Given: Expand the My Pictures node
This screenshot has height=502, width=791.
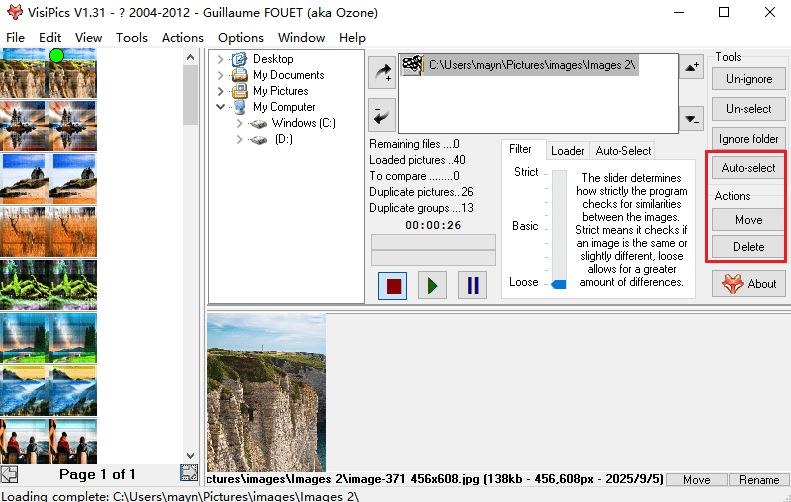Looking at the screenshot, I should point(220,91).
